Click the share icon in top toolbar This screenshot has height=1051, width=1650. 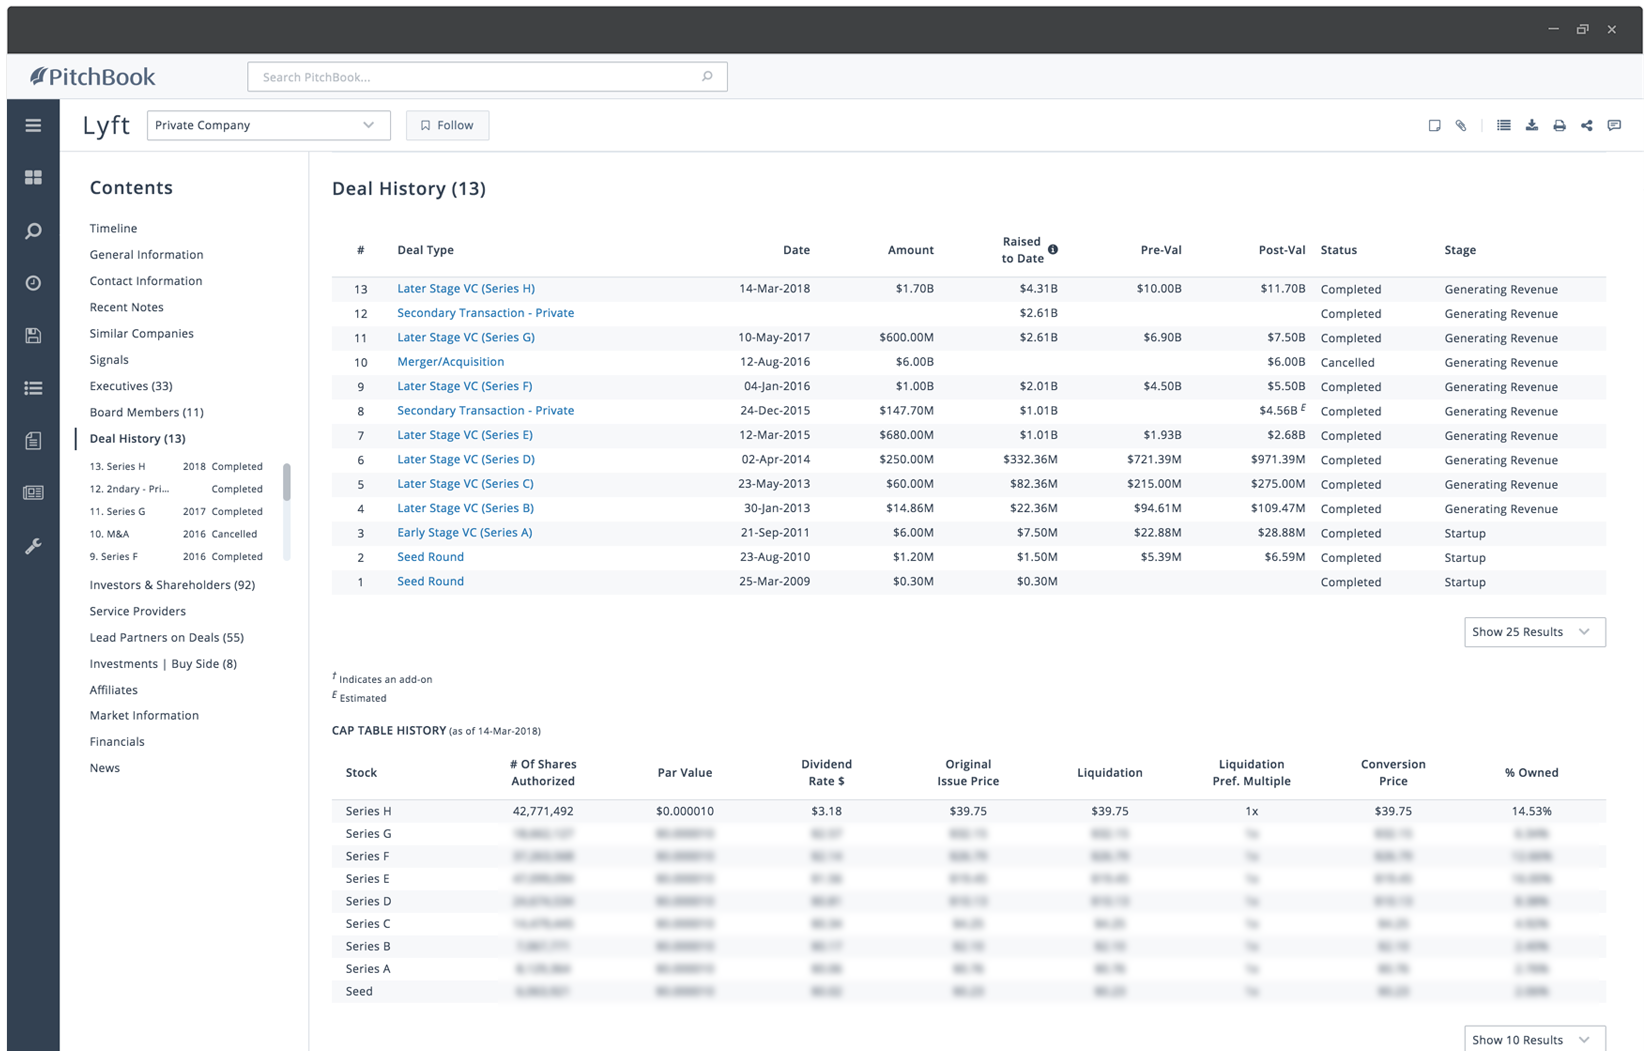tap(1587, 125)
